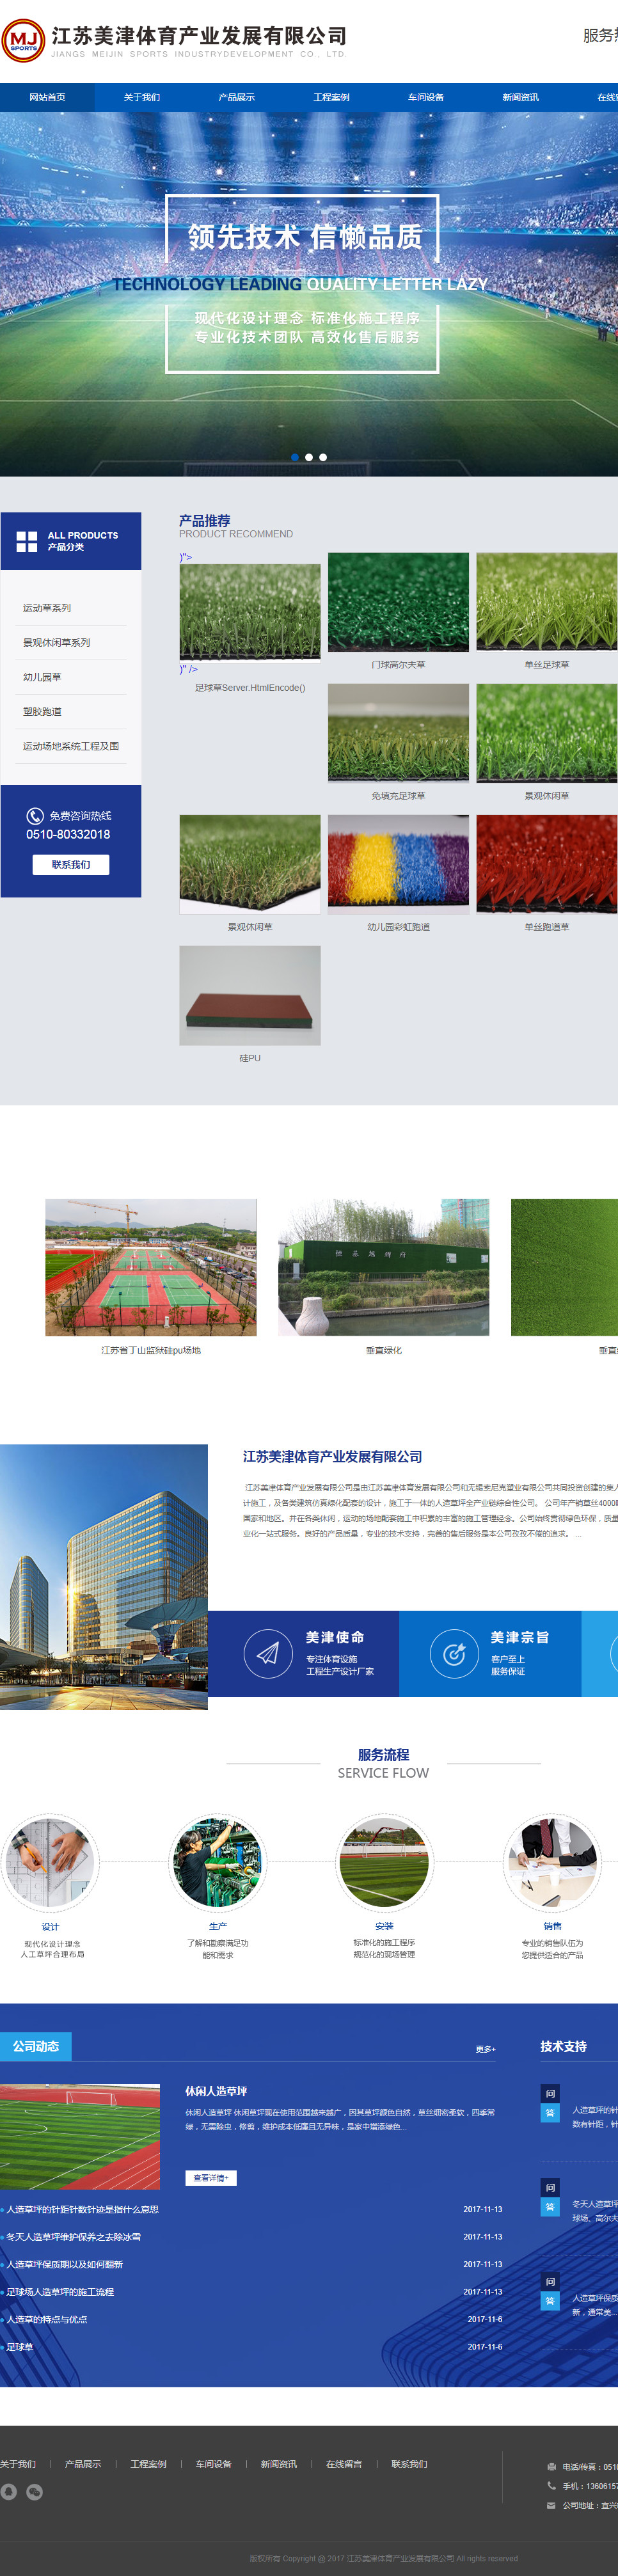Click the fax icon beside 电话/传真
Screen dimensions: 618x2576
tap(551, 2466)
